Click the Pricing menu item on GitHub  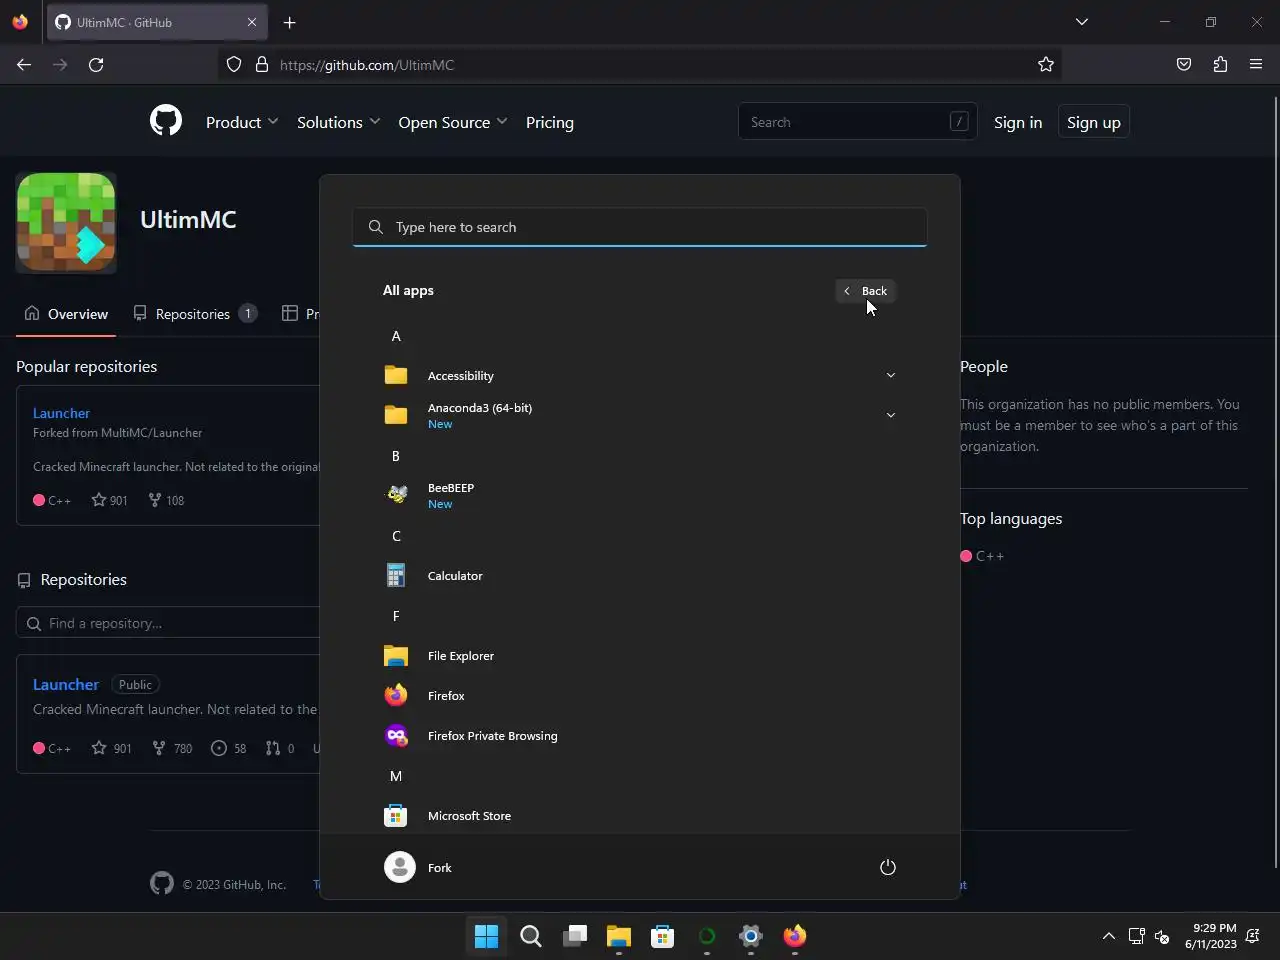point(550,122)
